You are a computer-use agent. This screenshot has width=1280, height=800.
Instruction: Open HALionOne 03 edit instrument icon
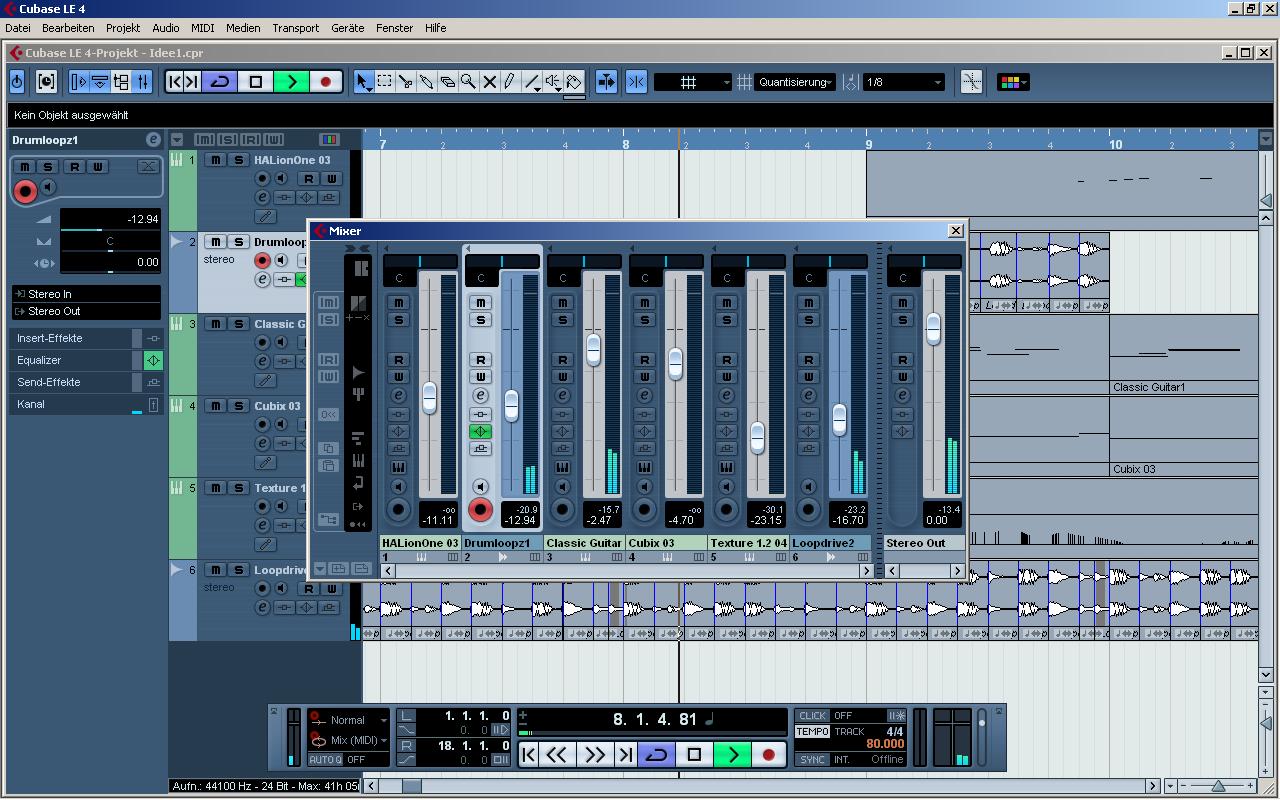264,197
